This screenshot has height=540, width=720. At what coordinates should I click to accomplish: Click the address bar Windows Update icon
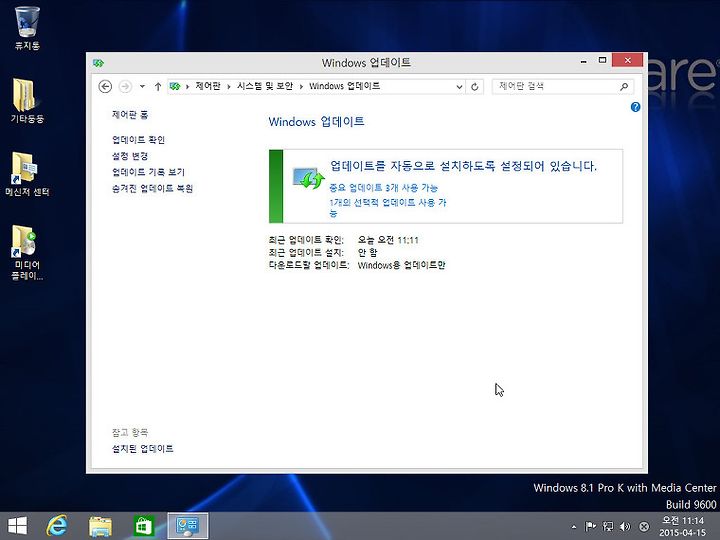tap(175, 86)
